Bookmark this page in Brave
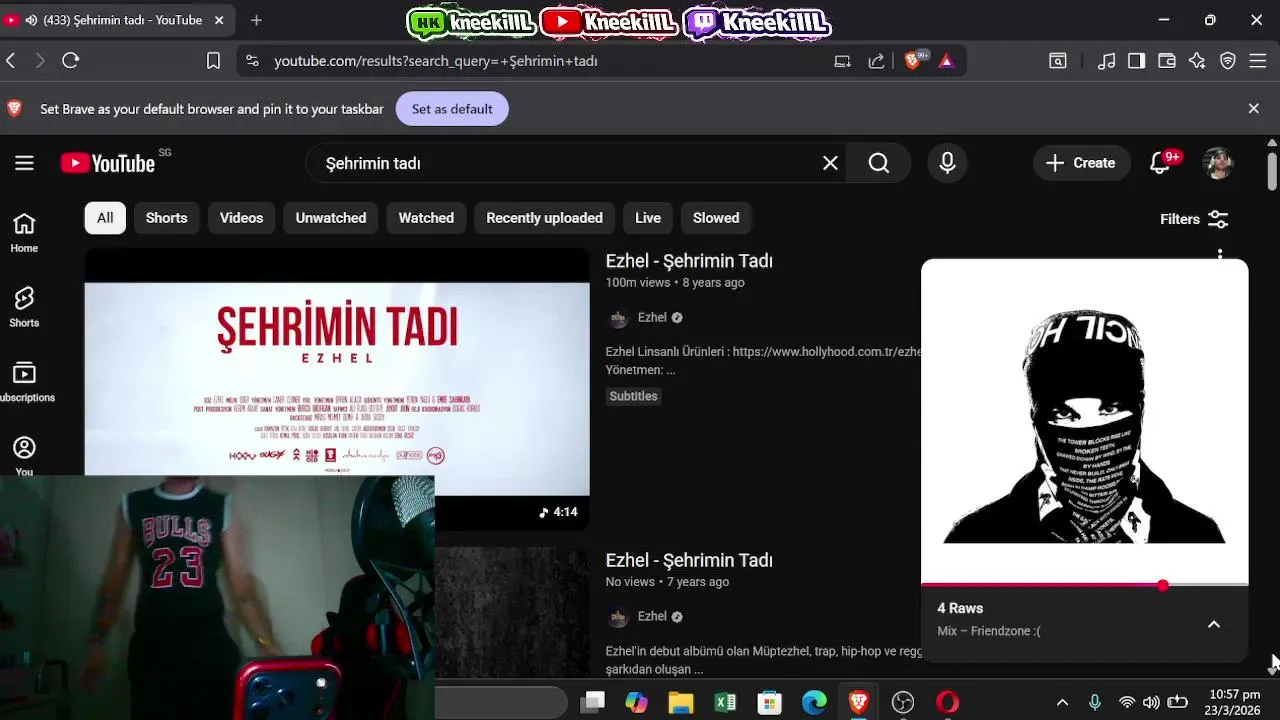The image size is (1280, 720). [x=213, y=61]
